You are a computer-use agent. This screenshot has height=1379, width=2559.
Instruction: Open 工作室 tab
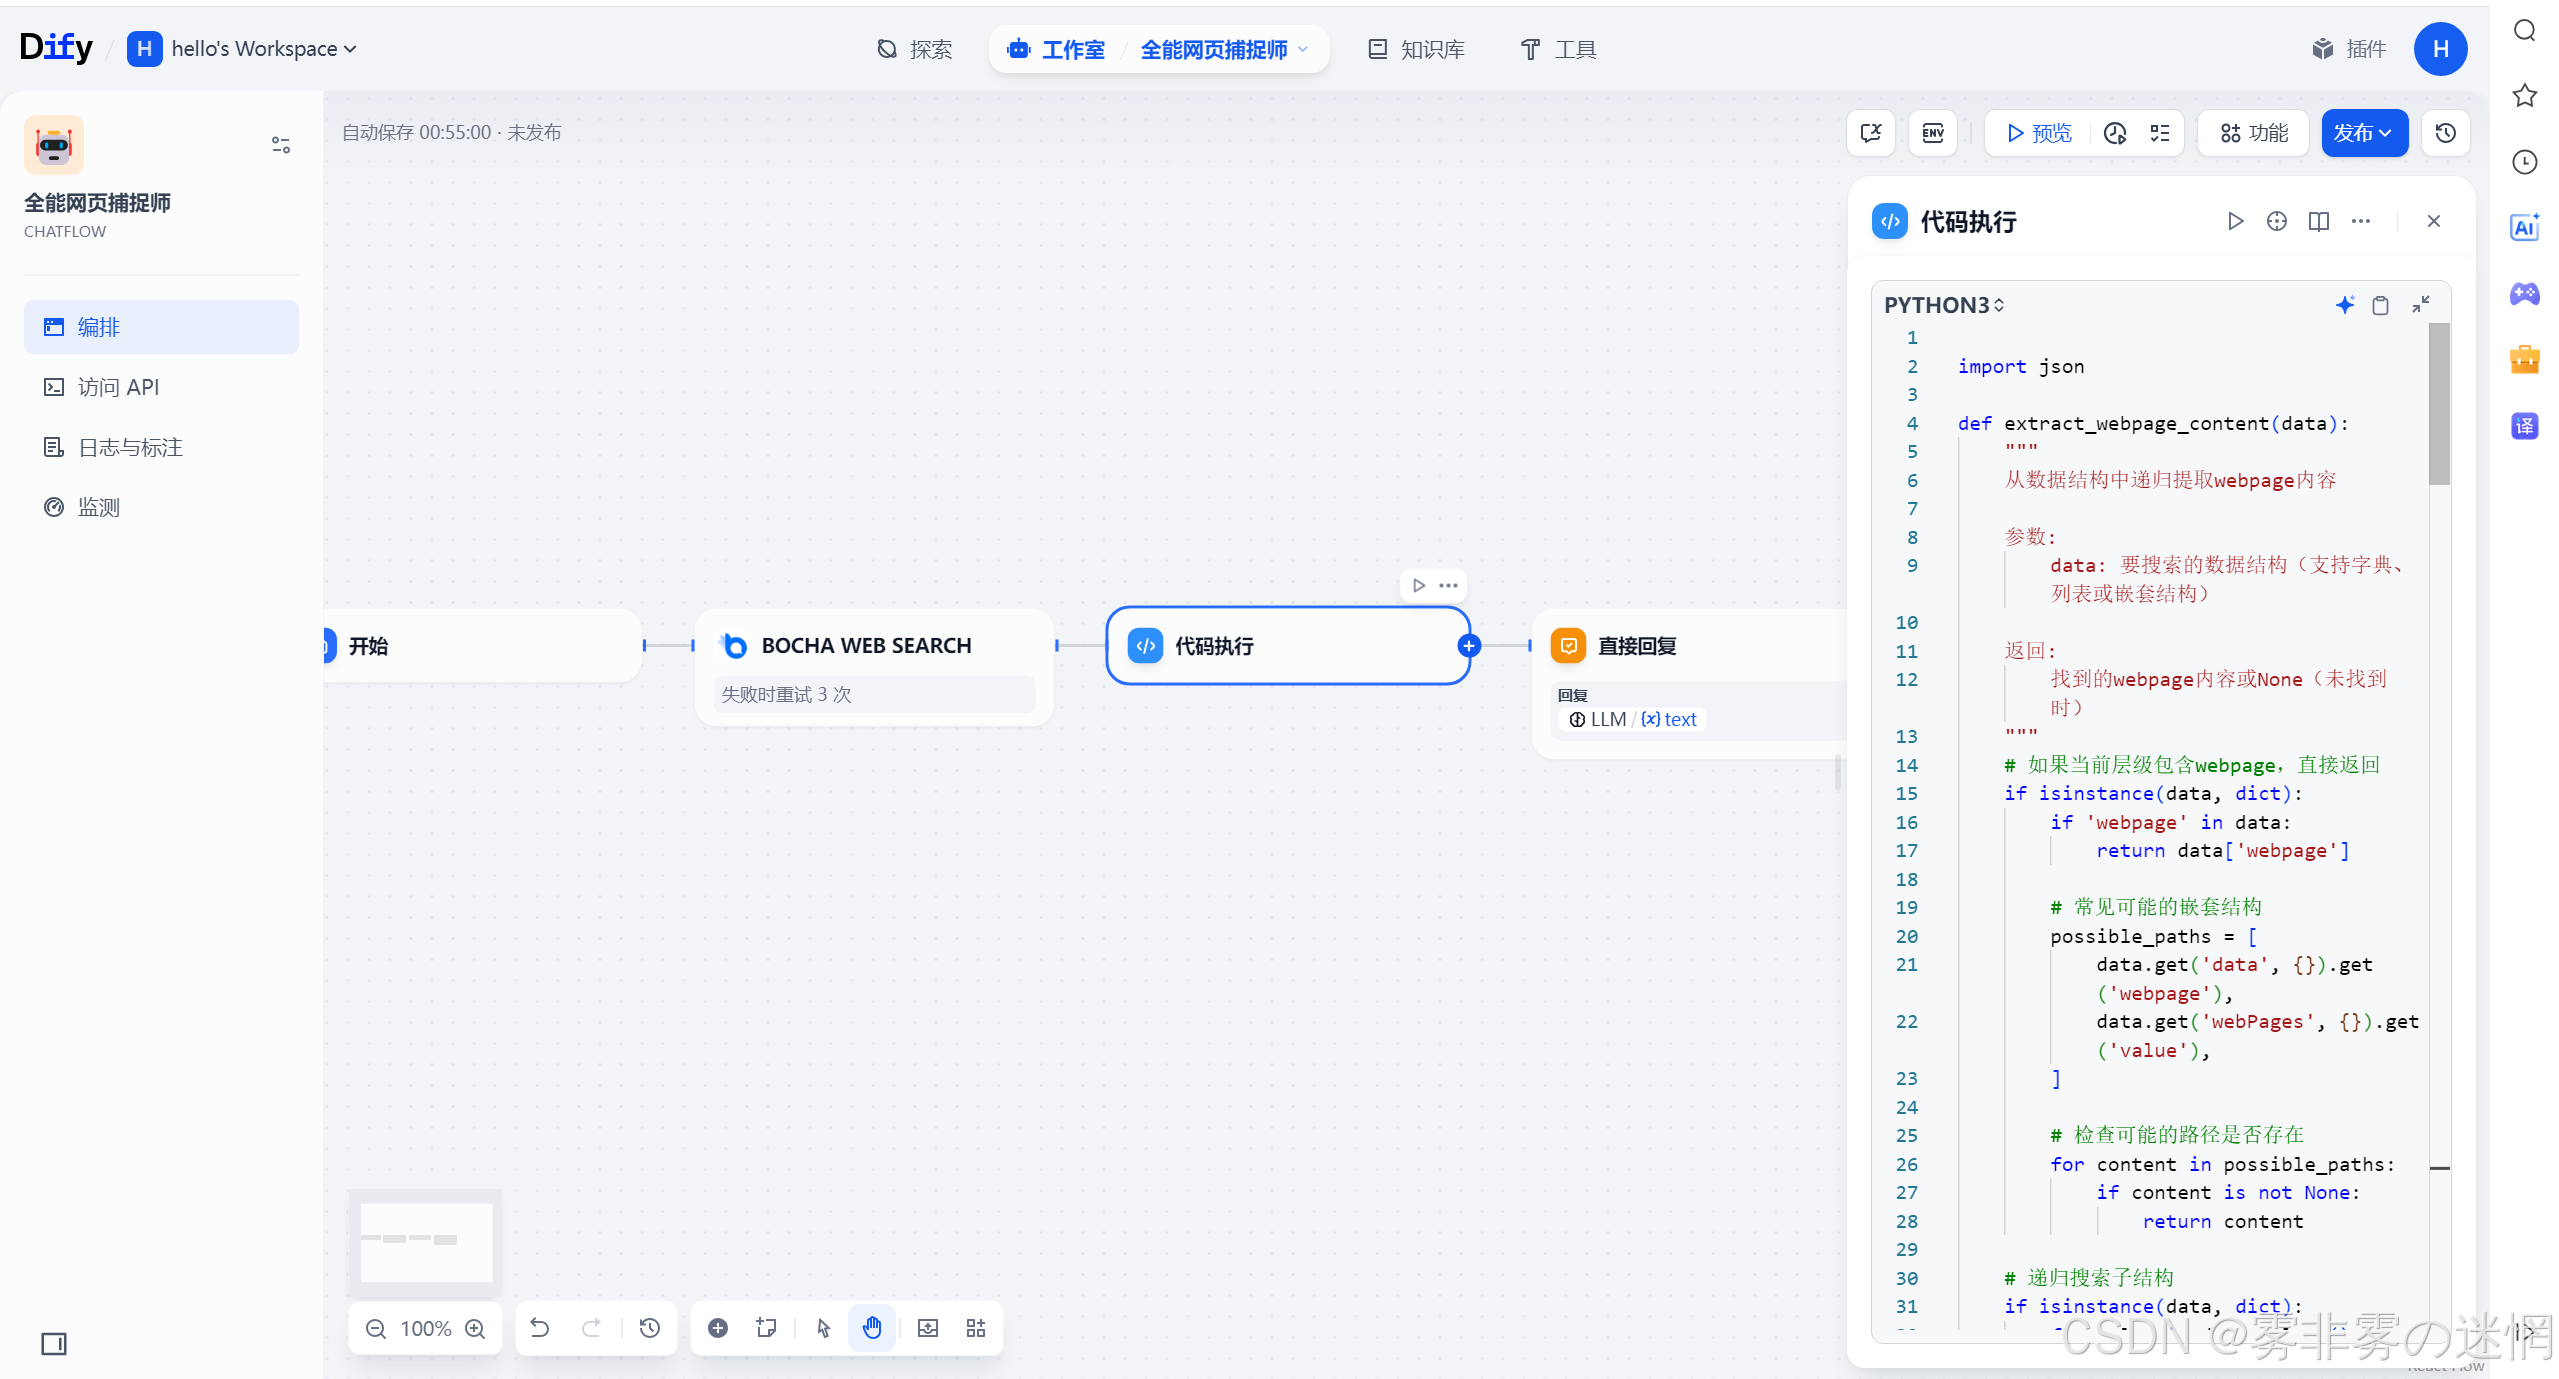[1058, 49]
